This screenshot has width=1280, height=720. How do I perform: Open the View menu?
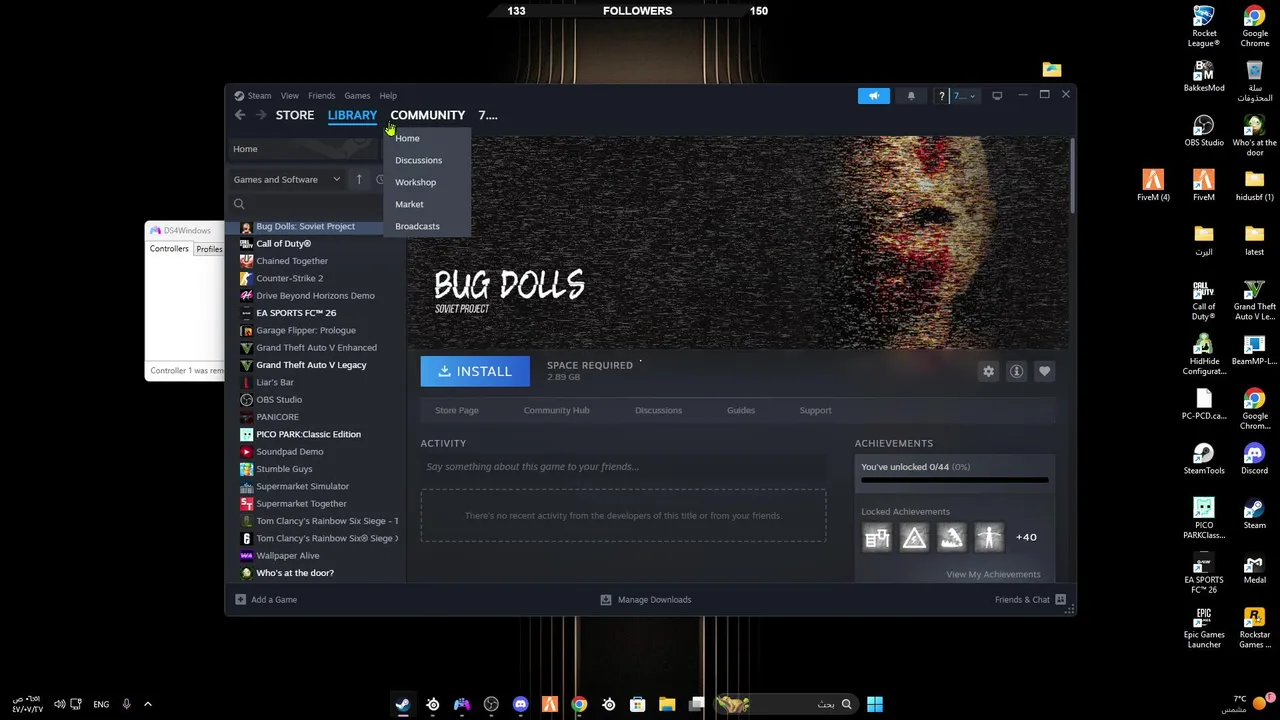(x=289, y=96)
